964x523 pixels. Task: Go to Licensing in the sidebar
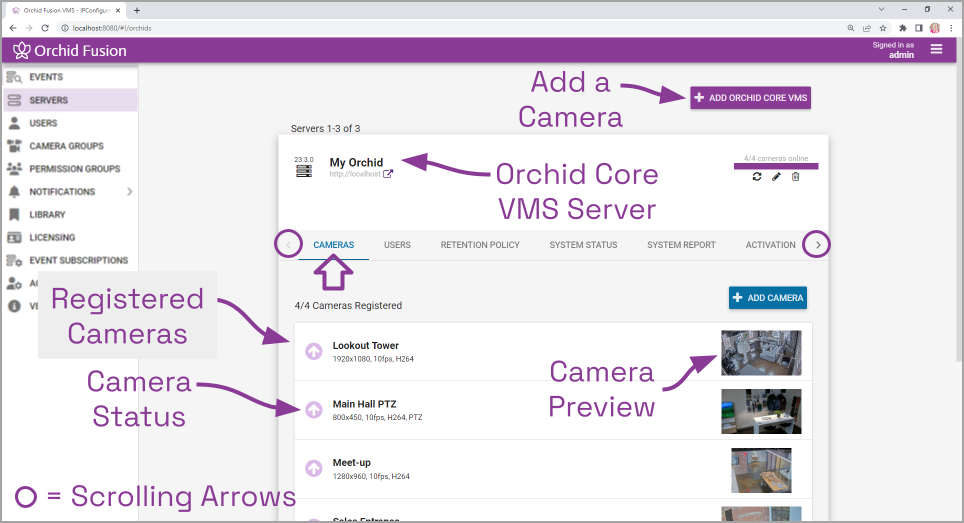pos(52,237)
